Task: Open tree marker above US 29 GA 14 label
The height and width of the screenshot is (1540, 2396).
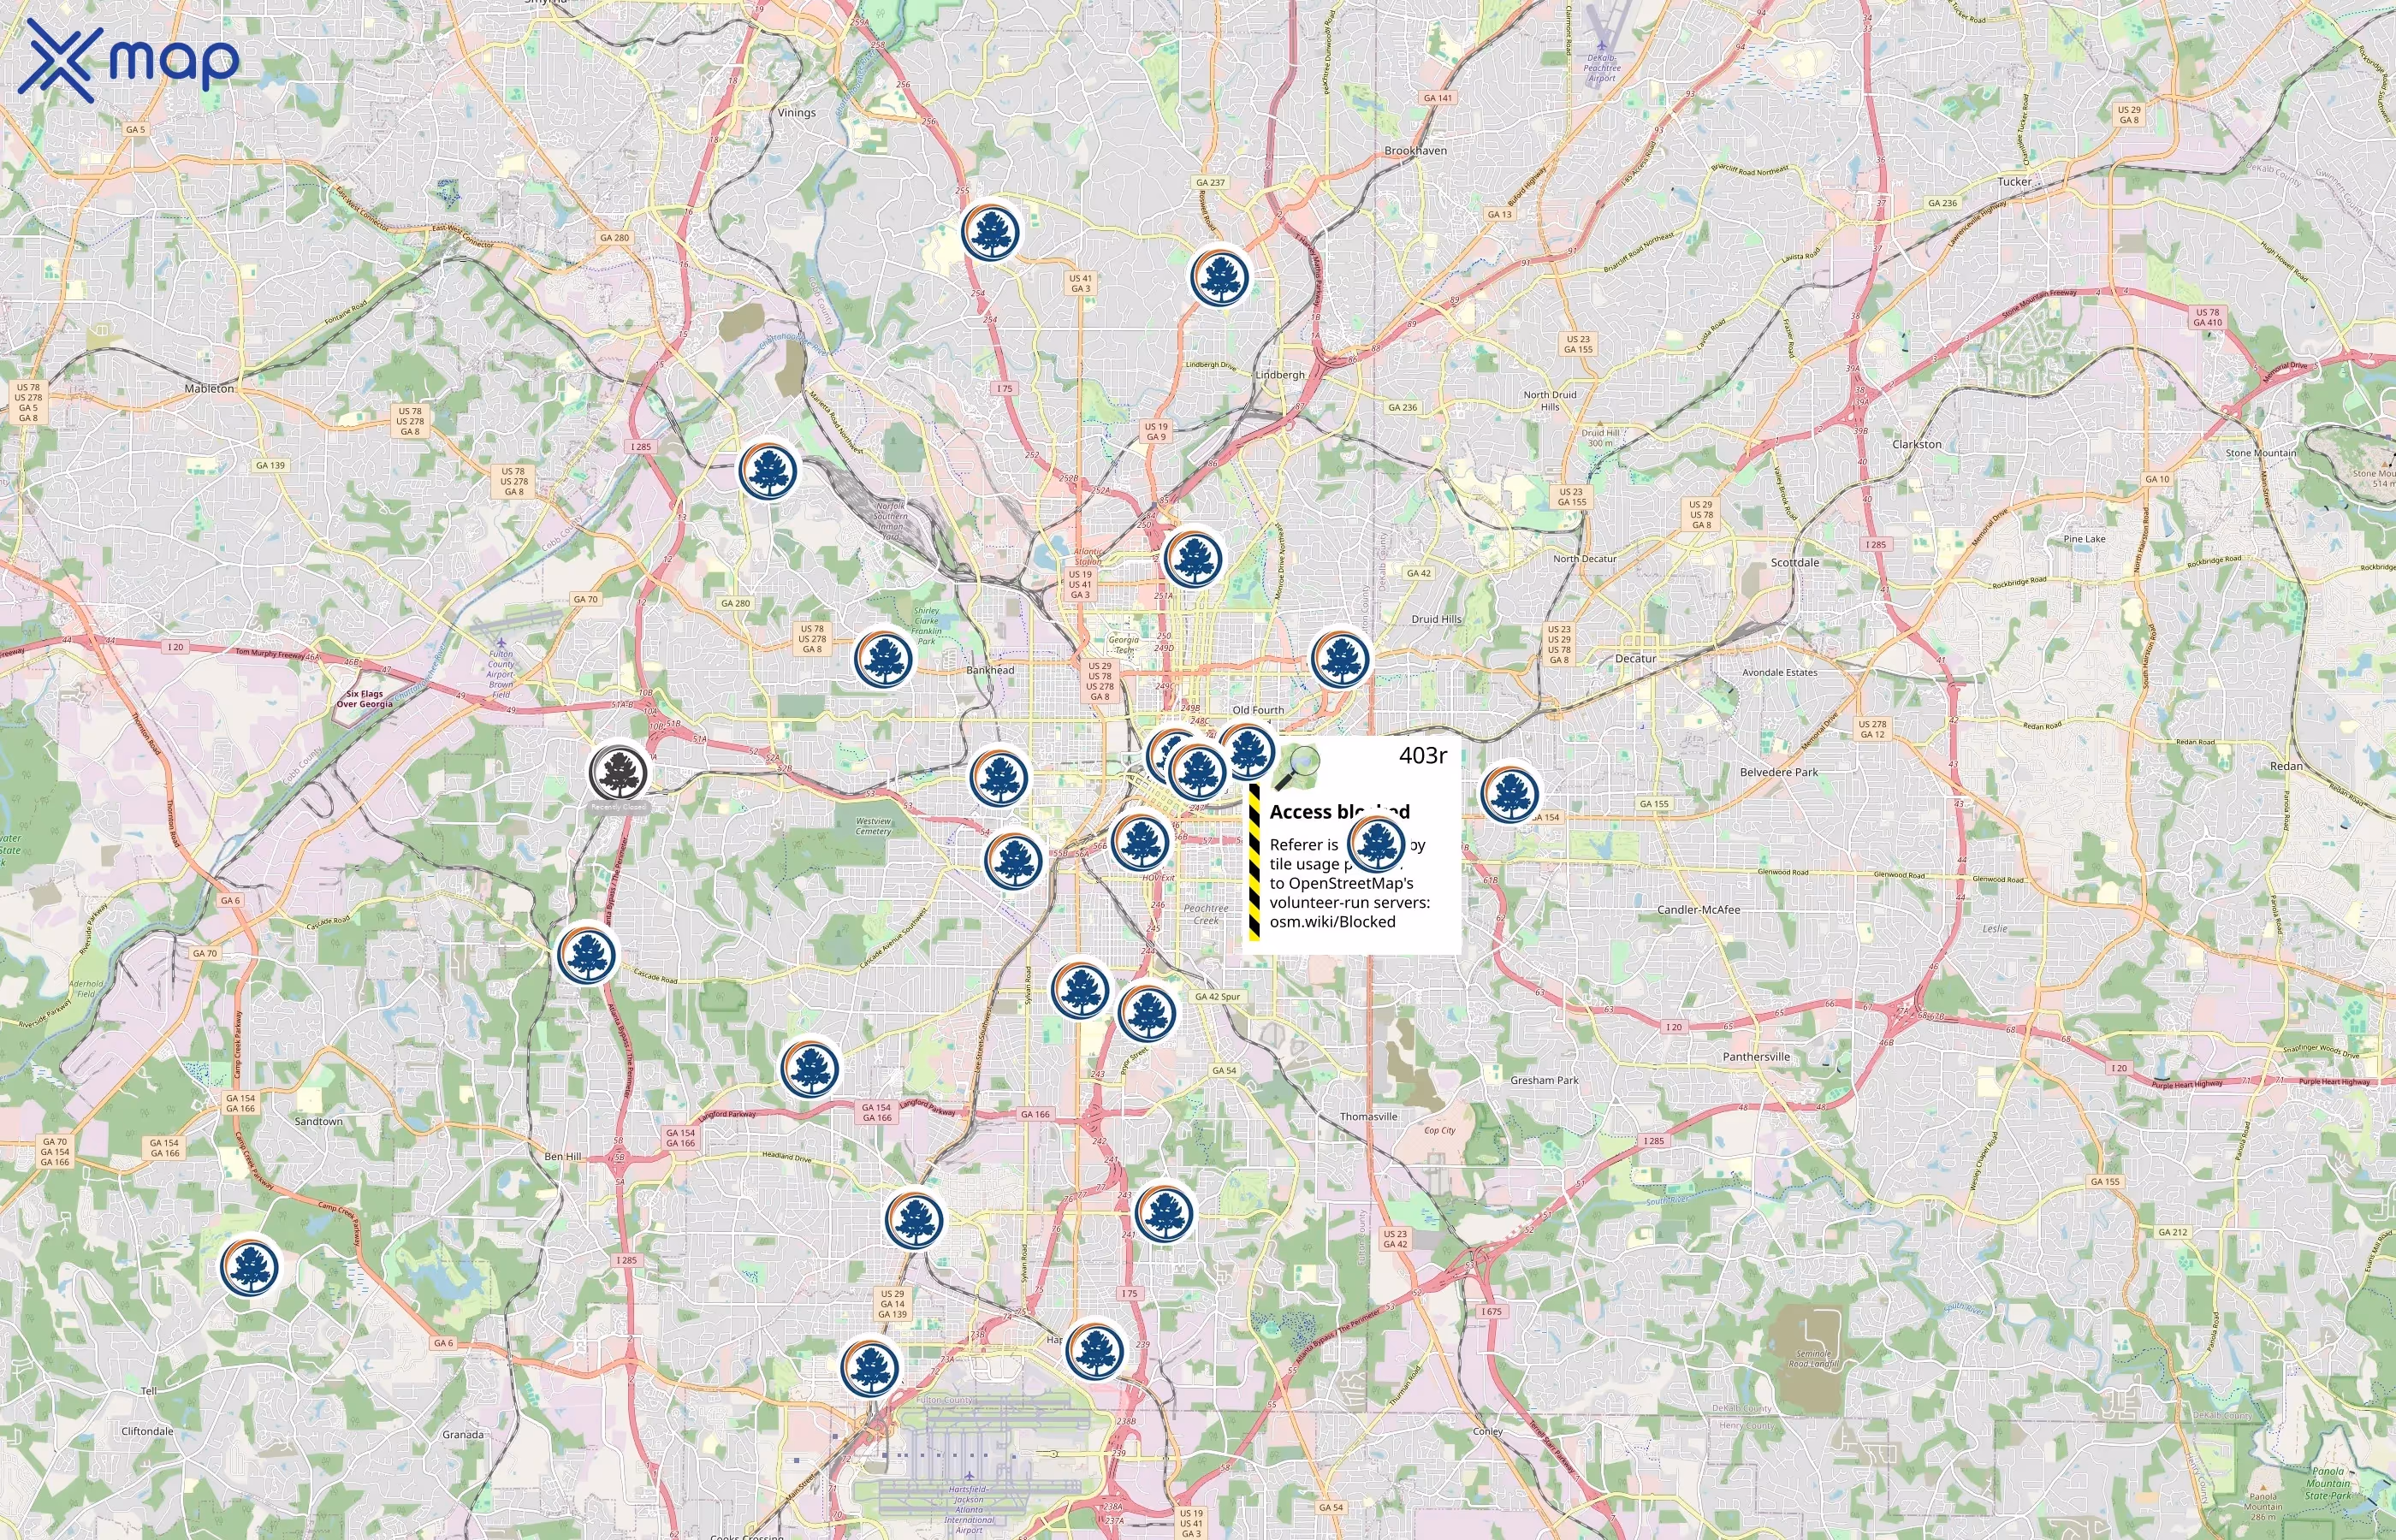Action: (914, 1219)
